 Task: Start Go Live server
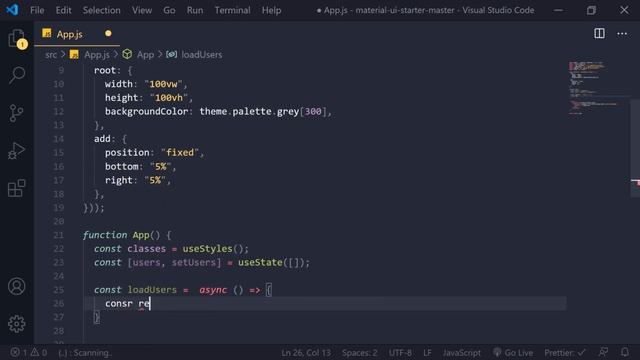(x=513, y=353)
